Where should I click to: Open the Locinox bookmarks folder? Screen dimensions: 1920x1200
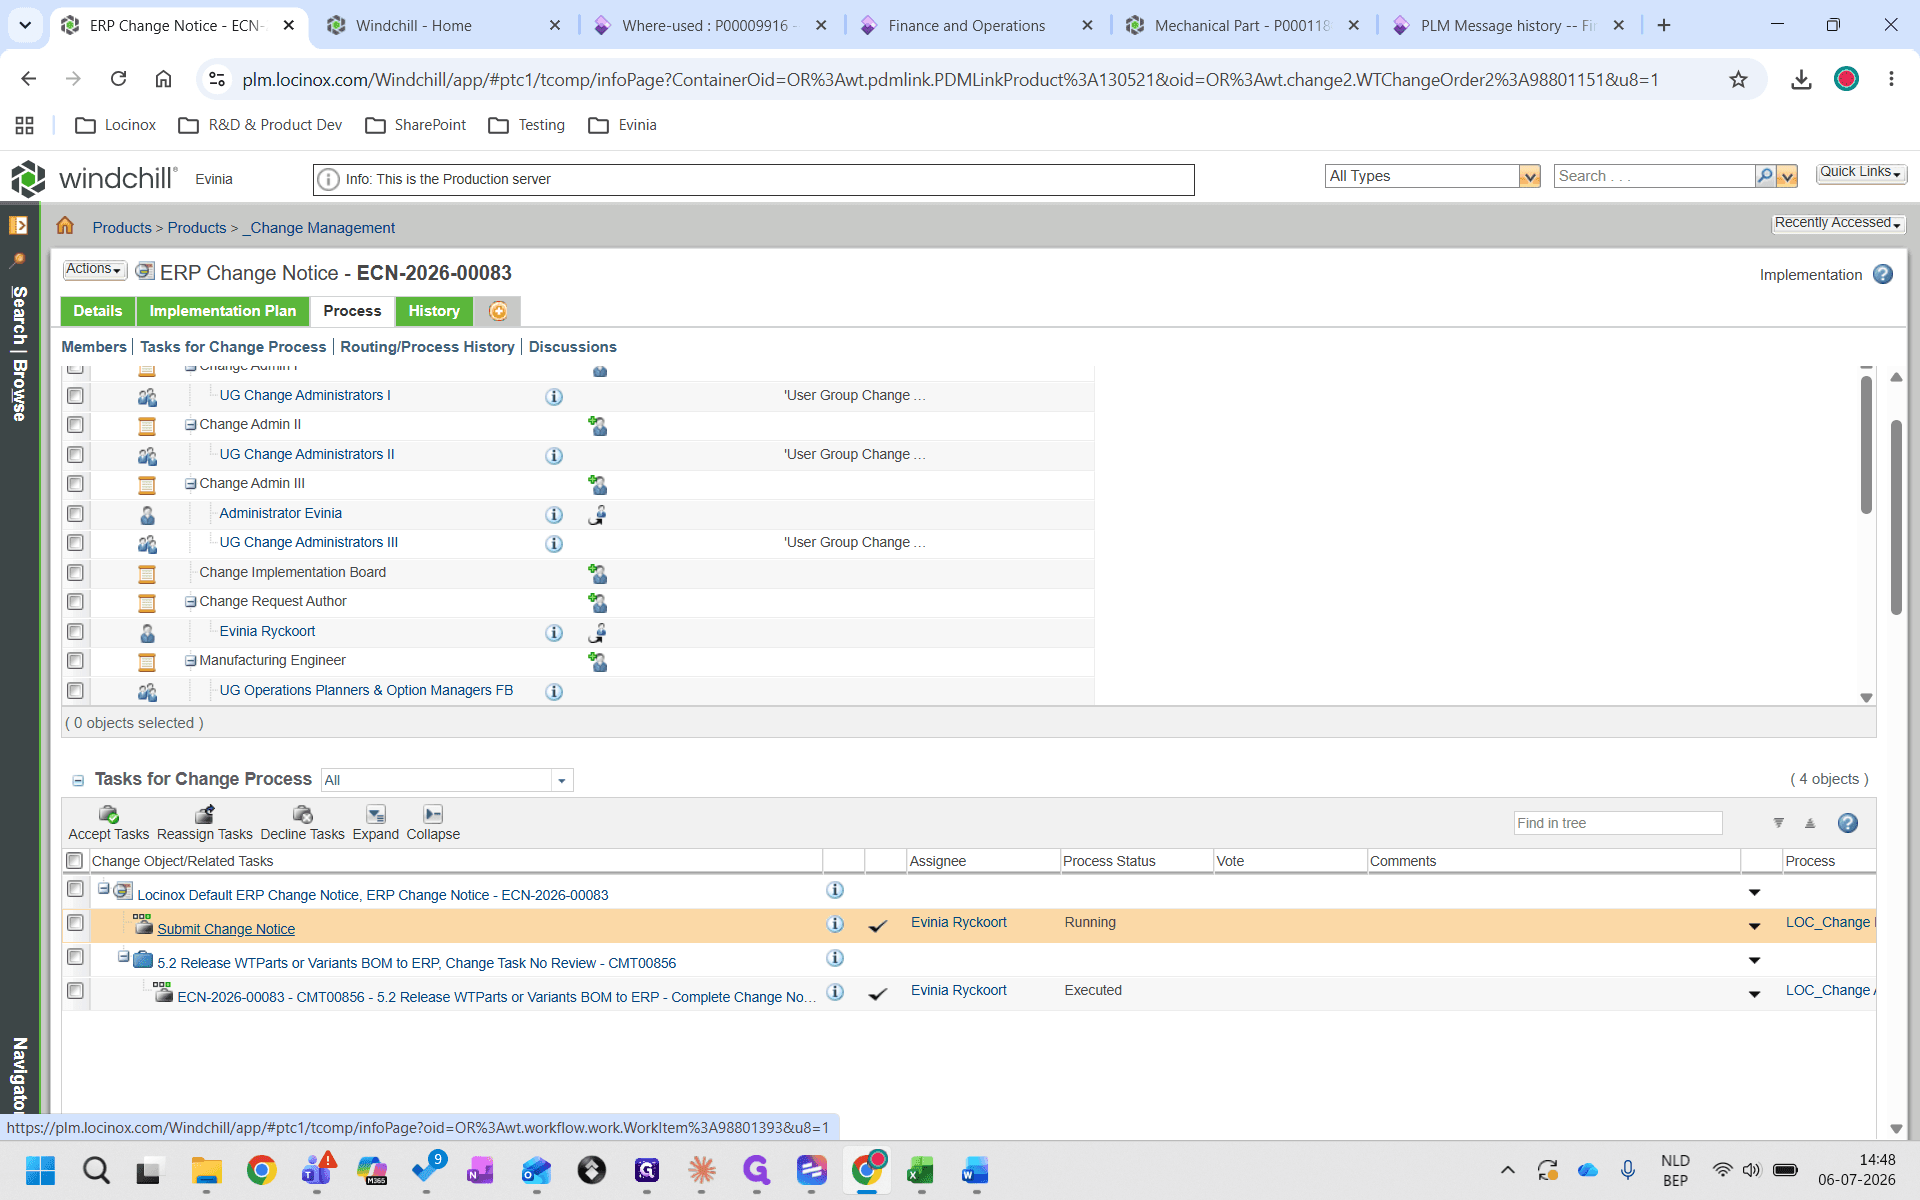116,125
